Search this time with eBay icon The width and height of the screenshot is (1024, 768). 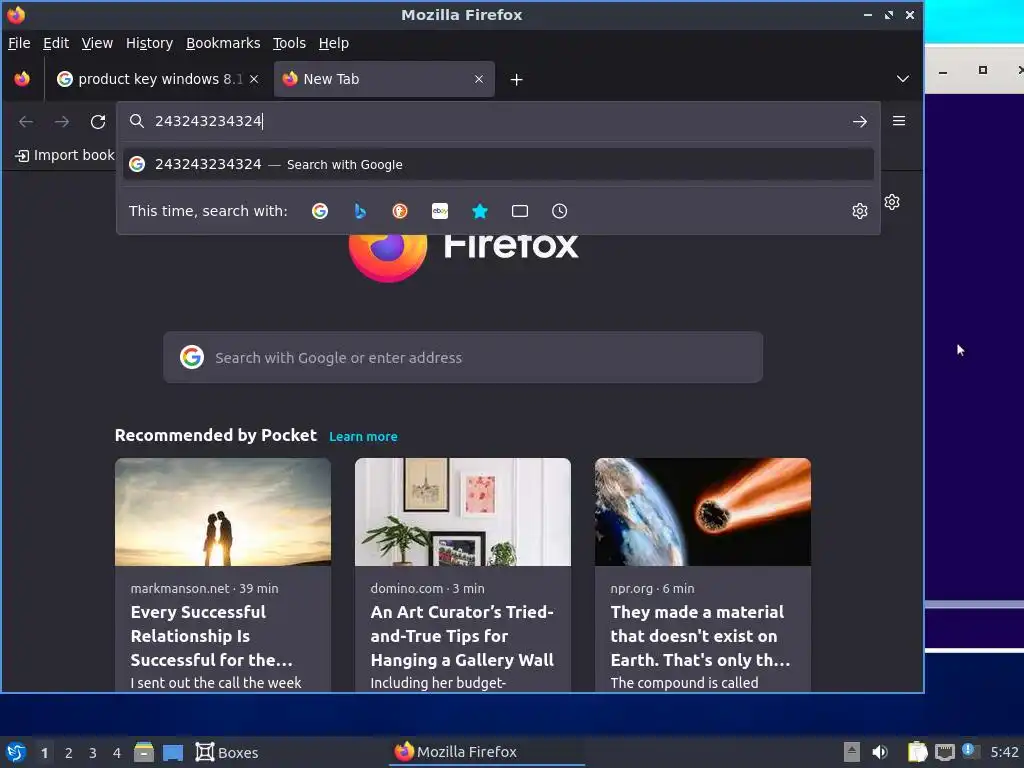pyautogui.click(x=440, y=211)
